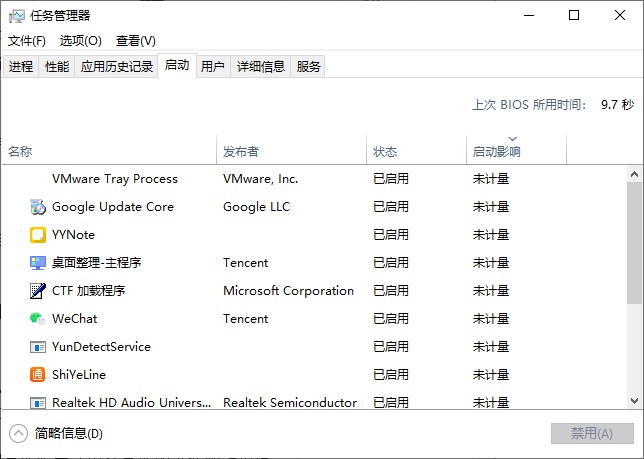Click the Realtek HD Audio icon

[x=38, y=403]
